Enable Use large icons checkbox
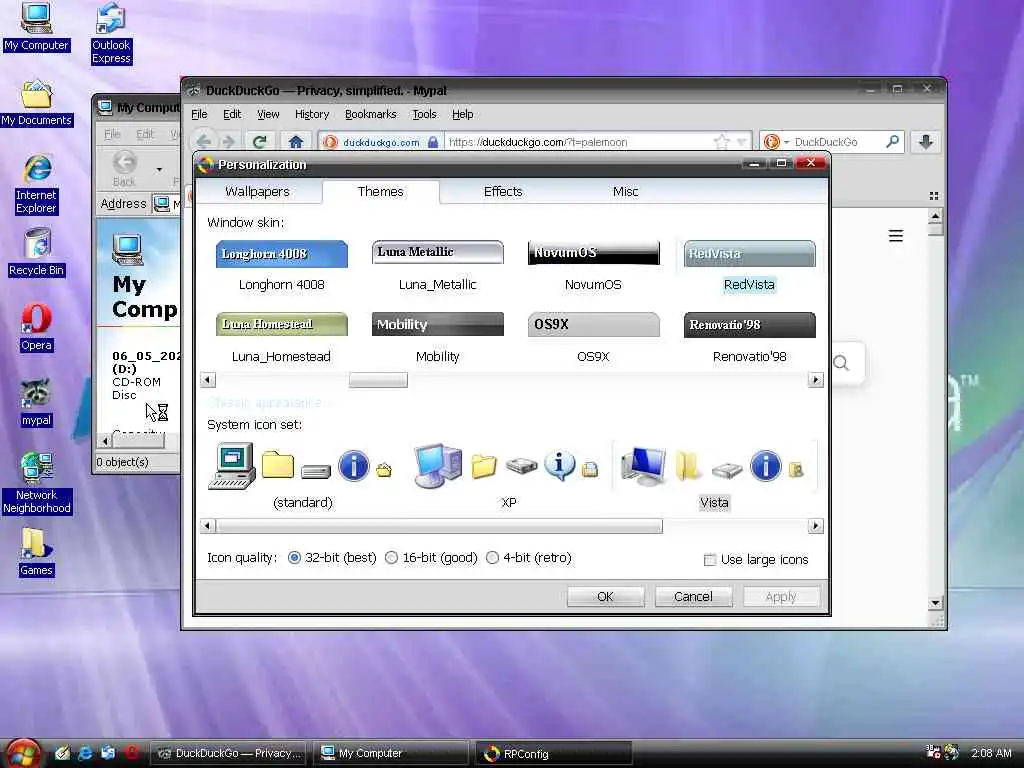This screenshot has height=768, width=1024. pos(709,560)
